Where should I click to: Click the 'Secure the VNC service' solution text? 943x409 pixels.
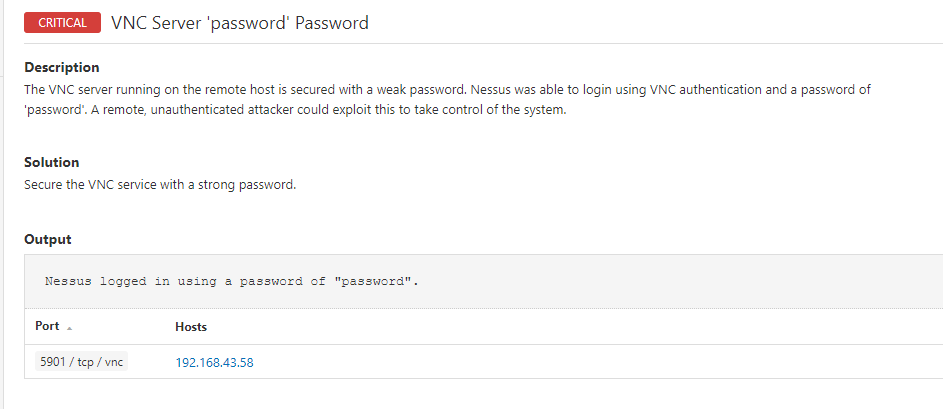160,185
